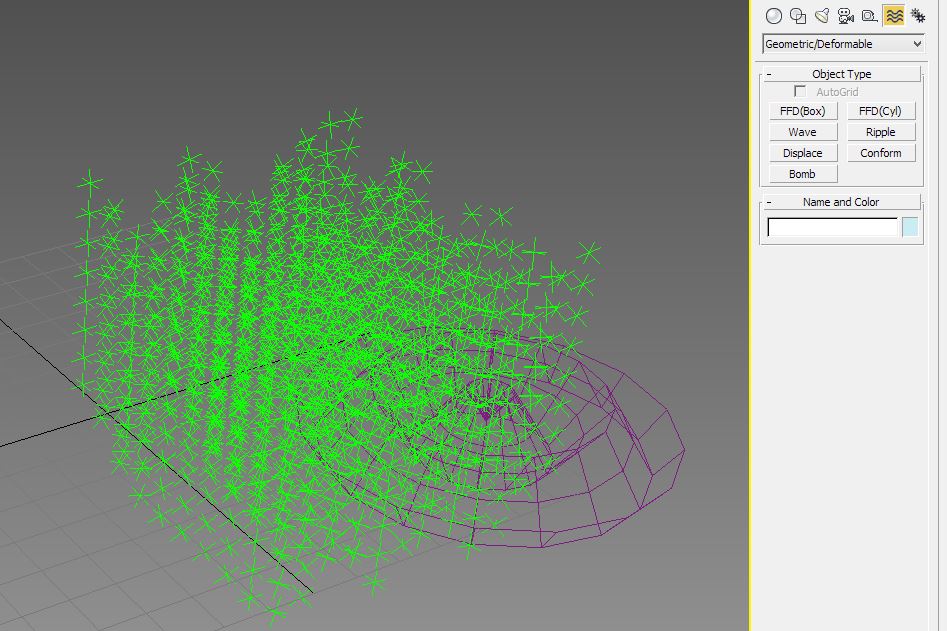Screen dimensions: 947x631
Task: Select the Systems category icon
Action: coord(917,16)
